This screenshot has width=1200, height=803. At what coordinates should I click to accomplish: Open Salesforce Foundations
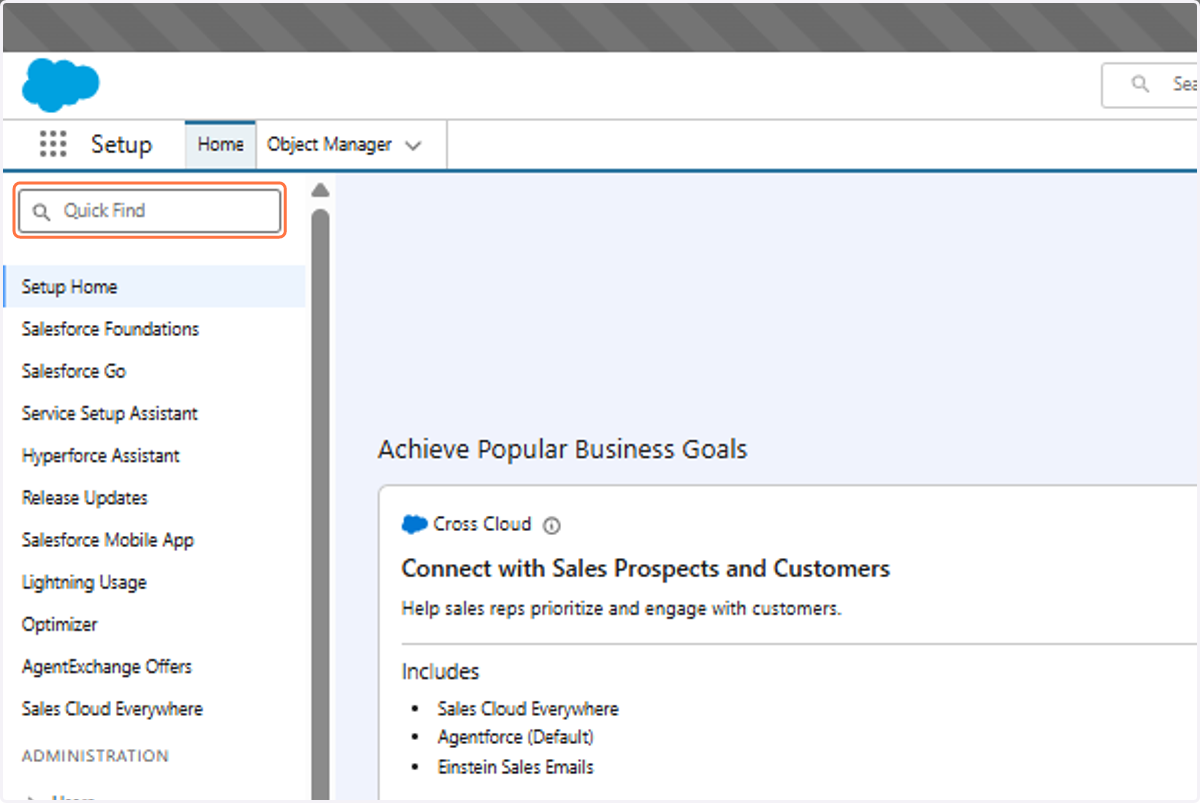pos(110,329)
